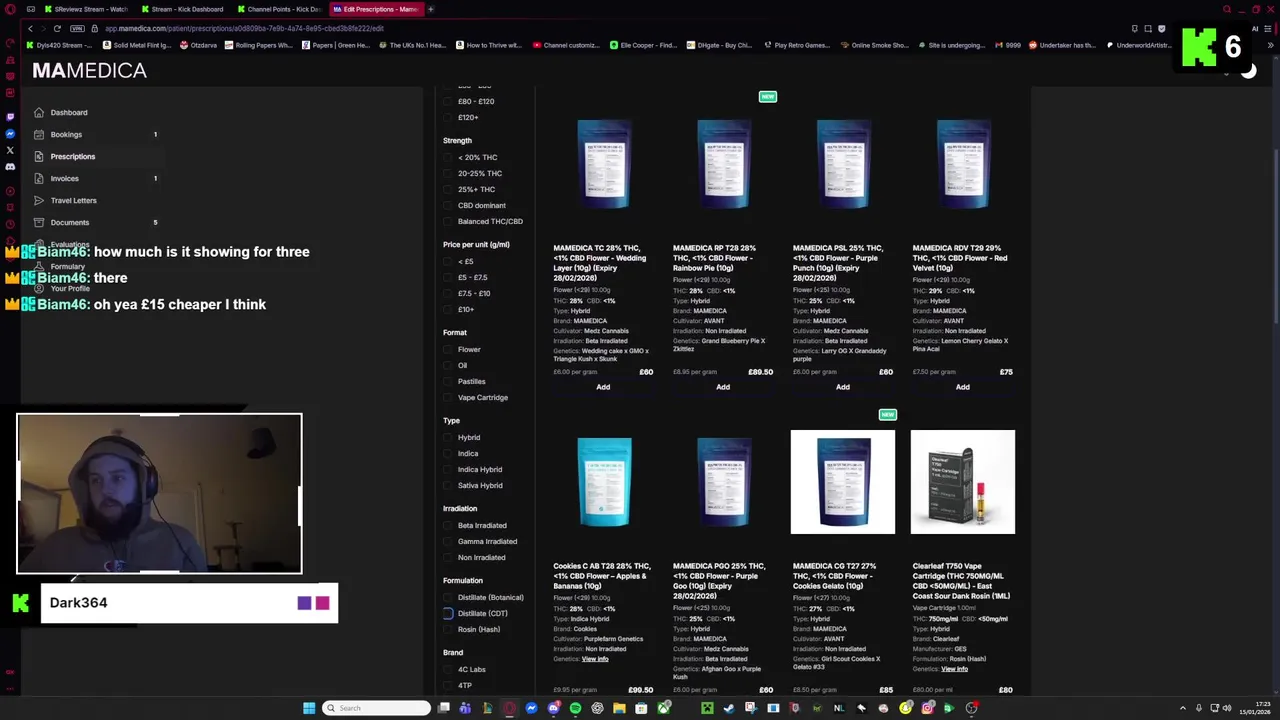Screen dimensions: 1280x720
Task: Click the VPN badge in address bar
Action: [78, 28]
